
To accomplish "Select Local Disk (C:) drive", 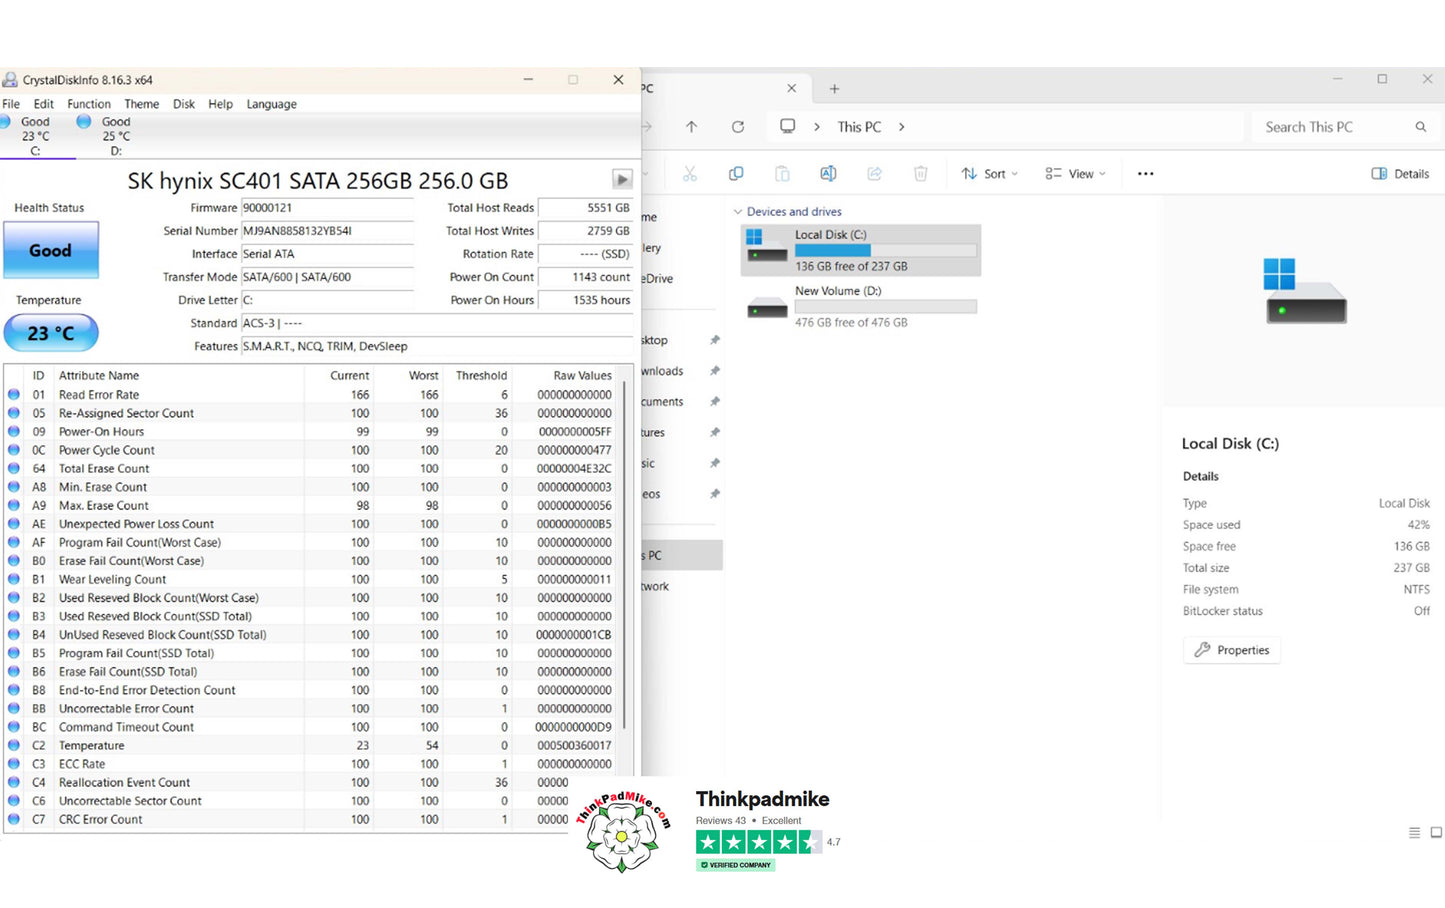I will (x=861, y=250).
